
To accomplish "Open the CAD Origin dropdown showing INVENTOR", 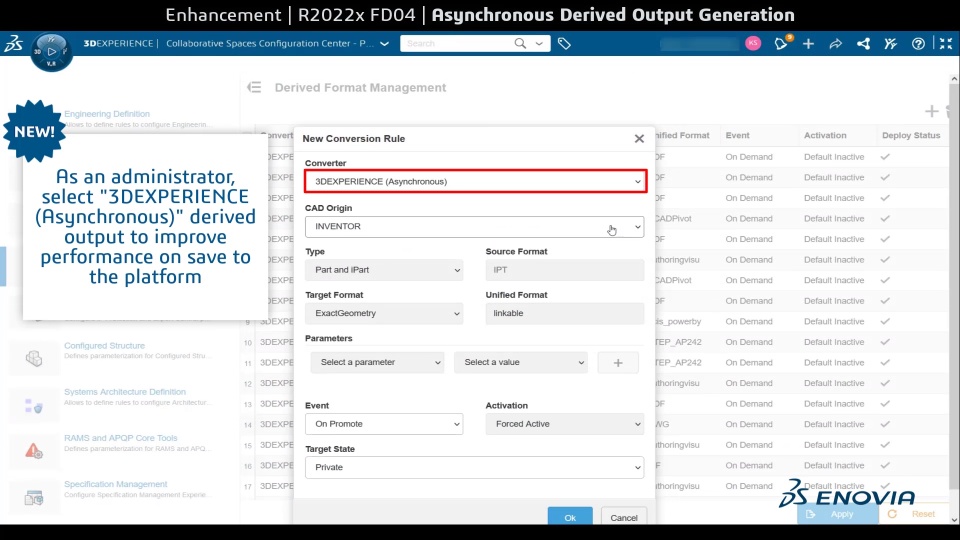I will [x=474, y=227].
